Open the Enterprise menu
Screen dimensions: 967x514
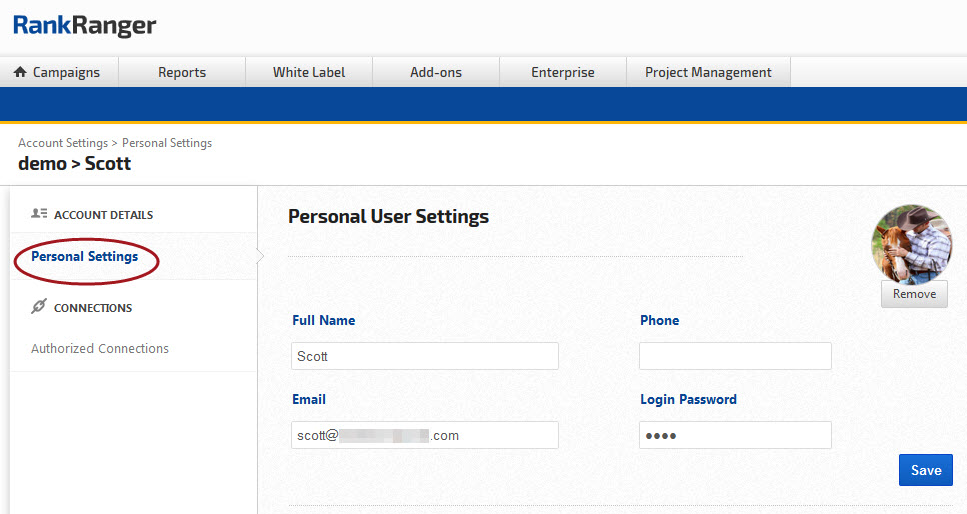pos(563,72)
